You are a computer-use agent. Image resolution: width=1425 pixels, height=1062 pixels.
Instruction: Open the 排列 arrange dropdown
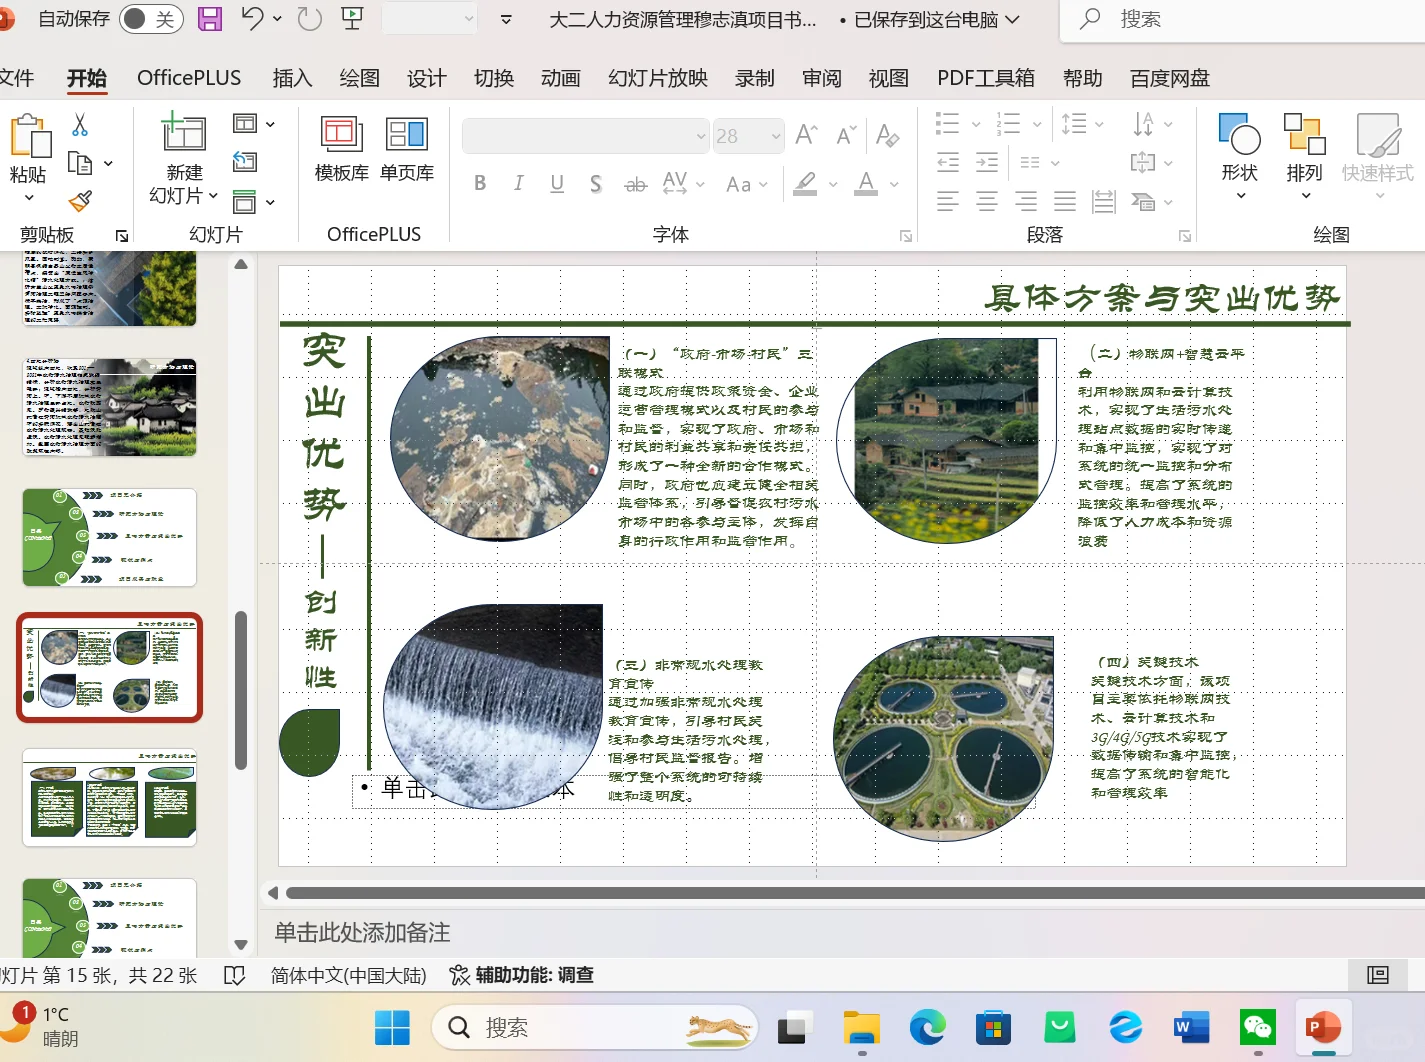click(1304, 152)
